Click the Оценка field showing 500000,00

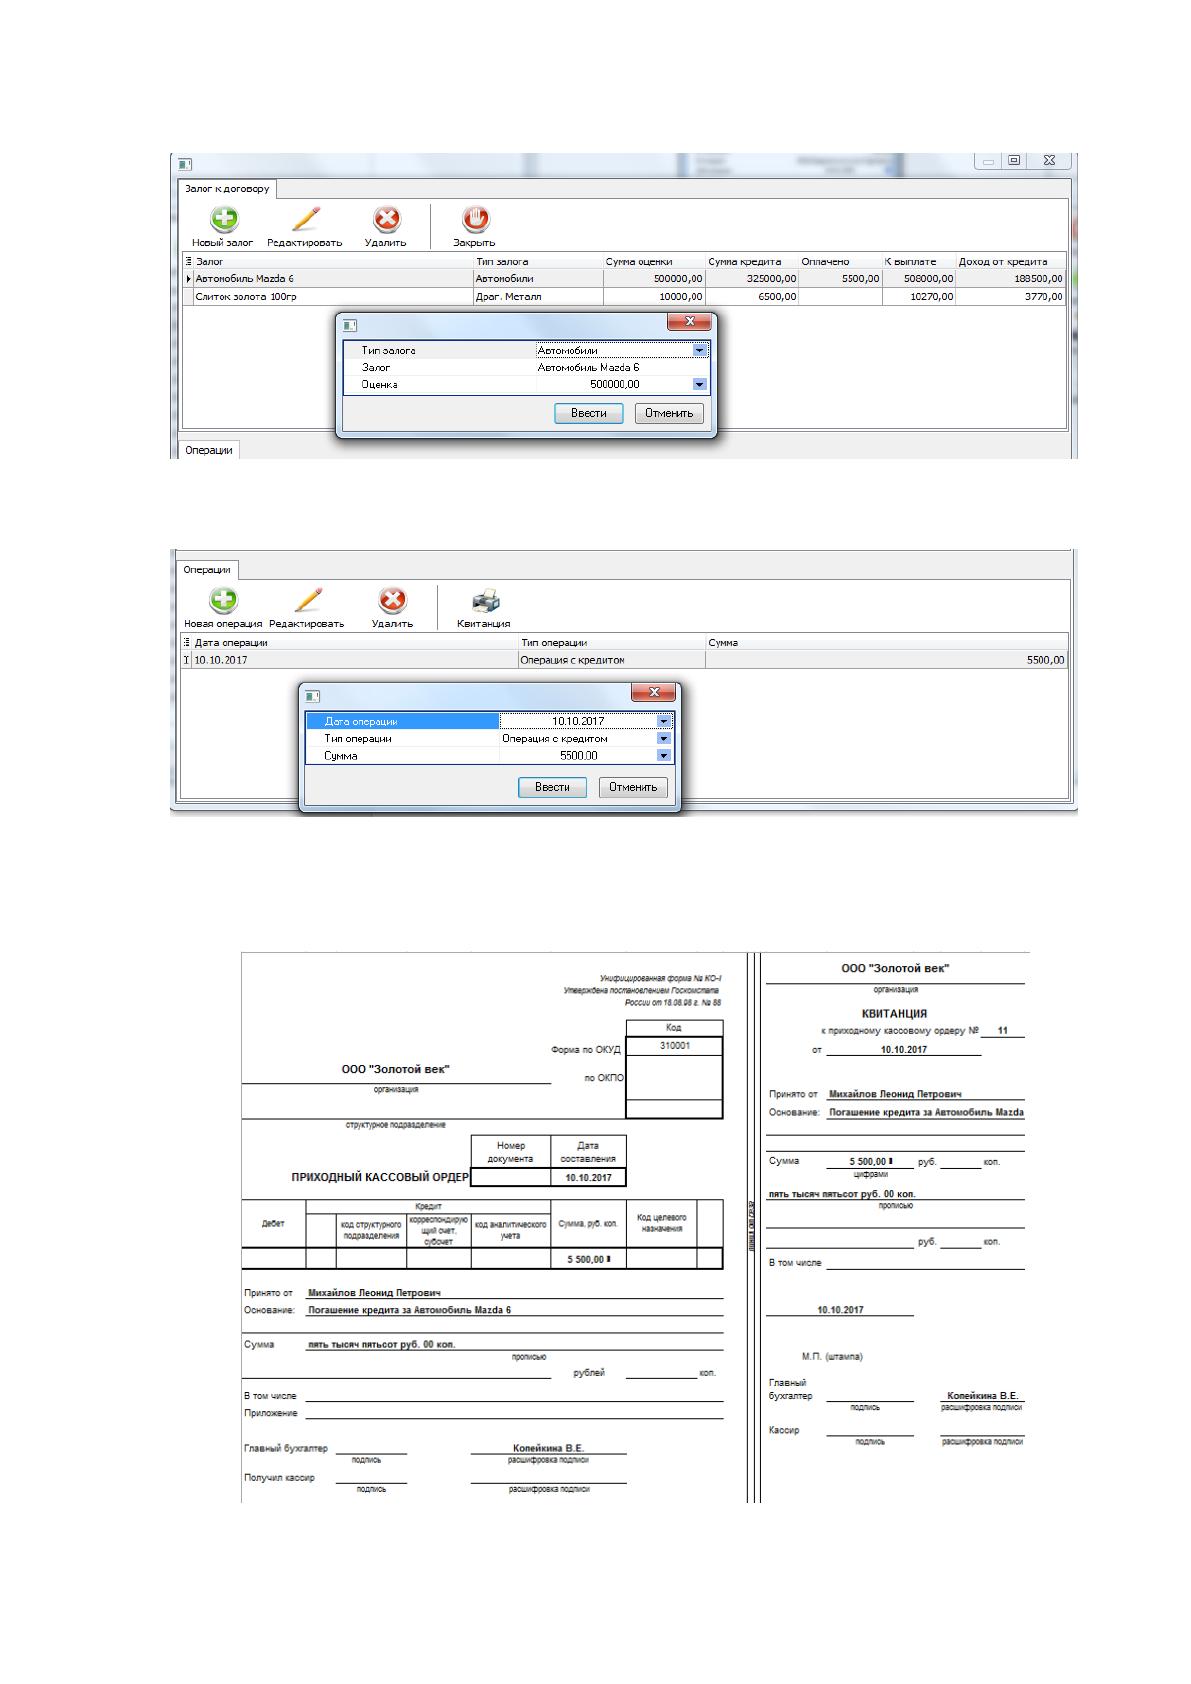click(614, 384)
